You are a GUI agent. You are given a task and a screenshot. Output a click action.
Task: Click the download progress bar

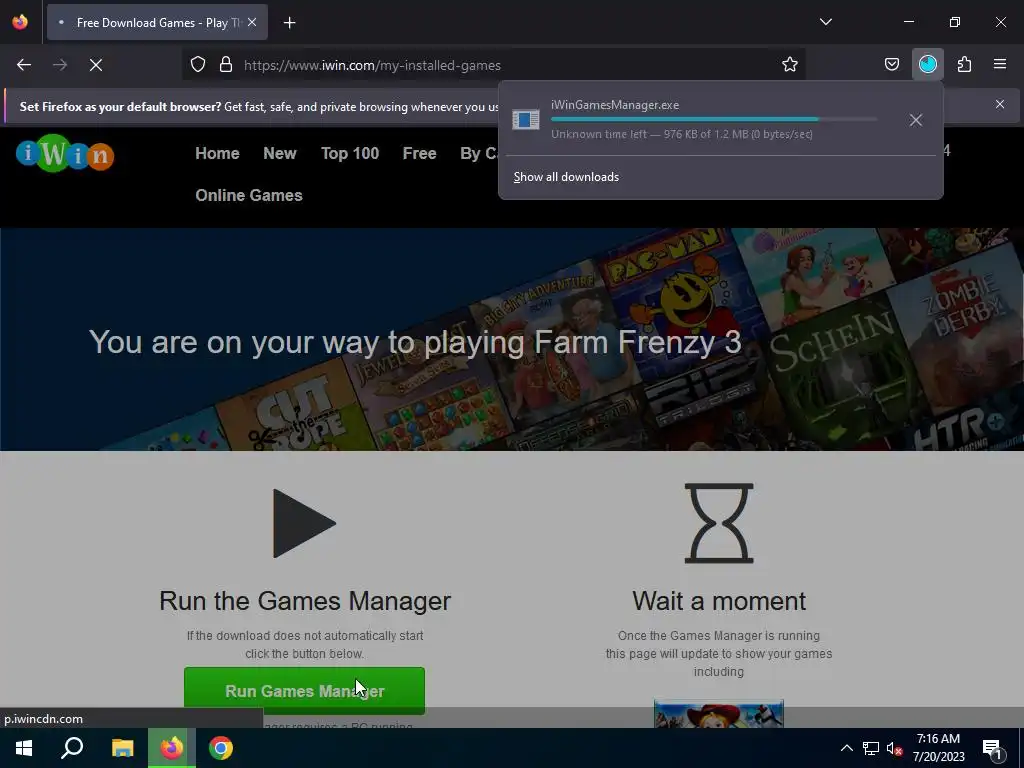pos(714,120)
